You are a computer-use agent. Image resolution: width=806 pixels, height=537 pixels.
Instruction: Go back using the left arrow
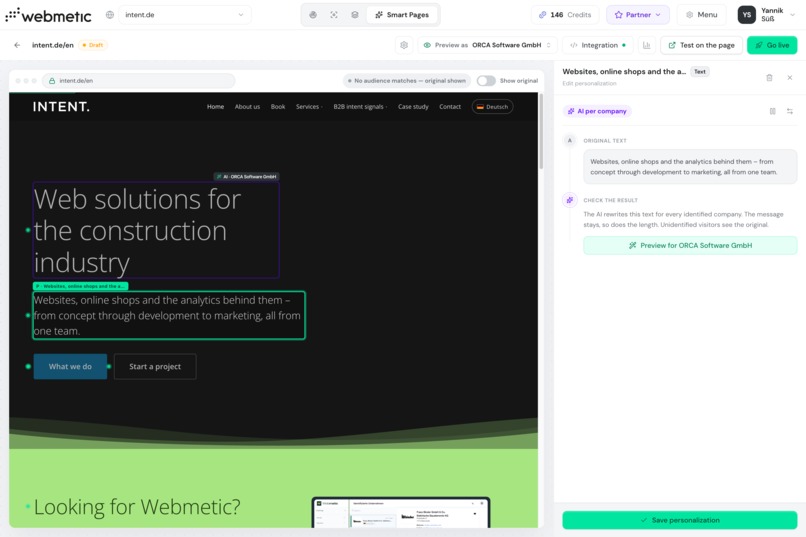17,45
